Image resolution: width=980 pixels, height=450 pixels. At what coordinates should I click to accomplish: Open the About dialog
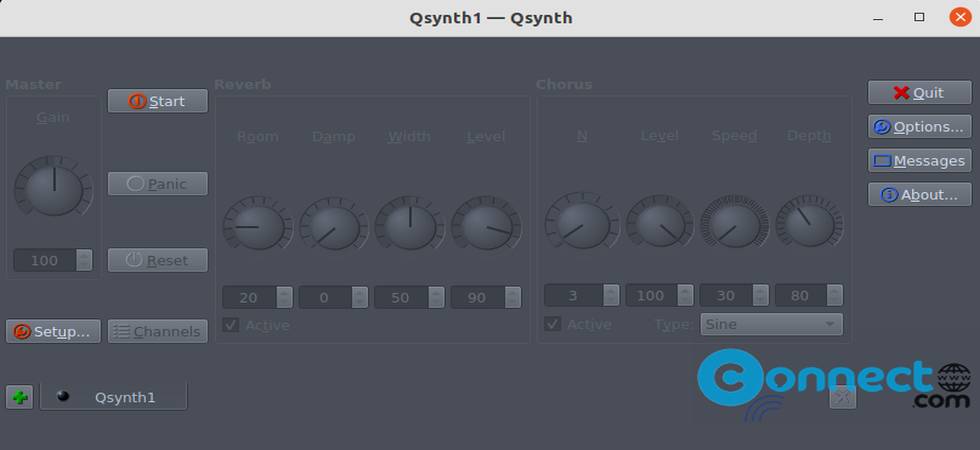[919, 195]
